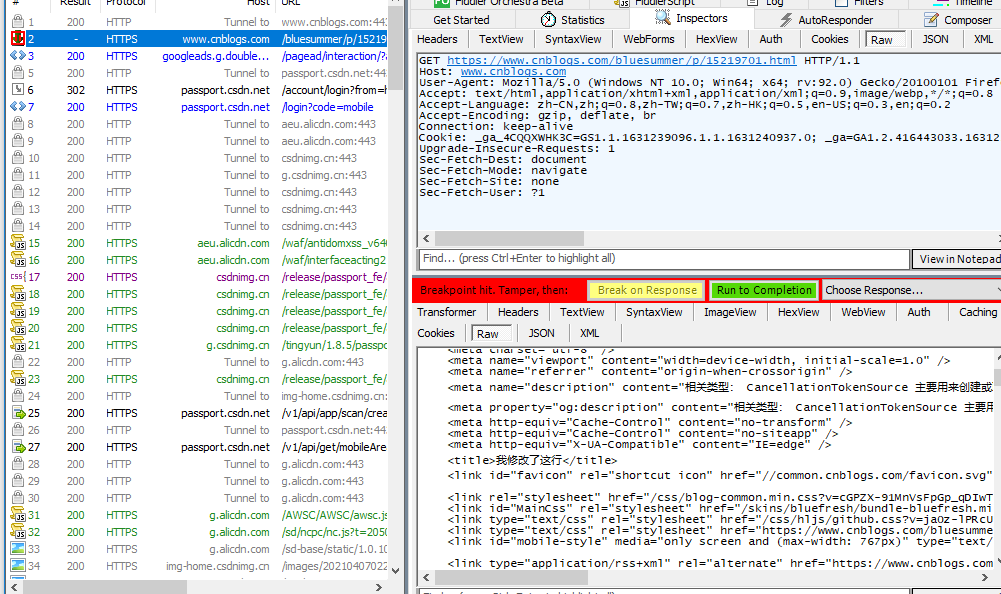Open the Get Started tab
The width and height of the screenshot is (1001, 594).
pyautogui.click(x=461, y=20)
